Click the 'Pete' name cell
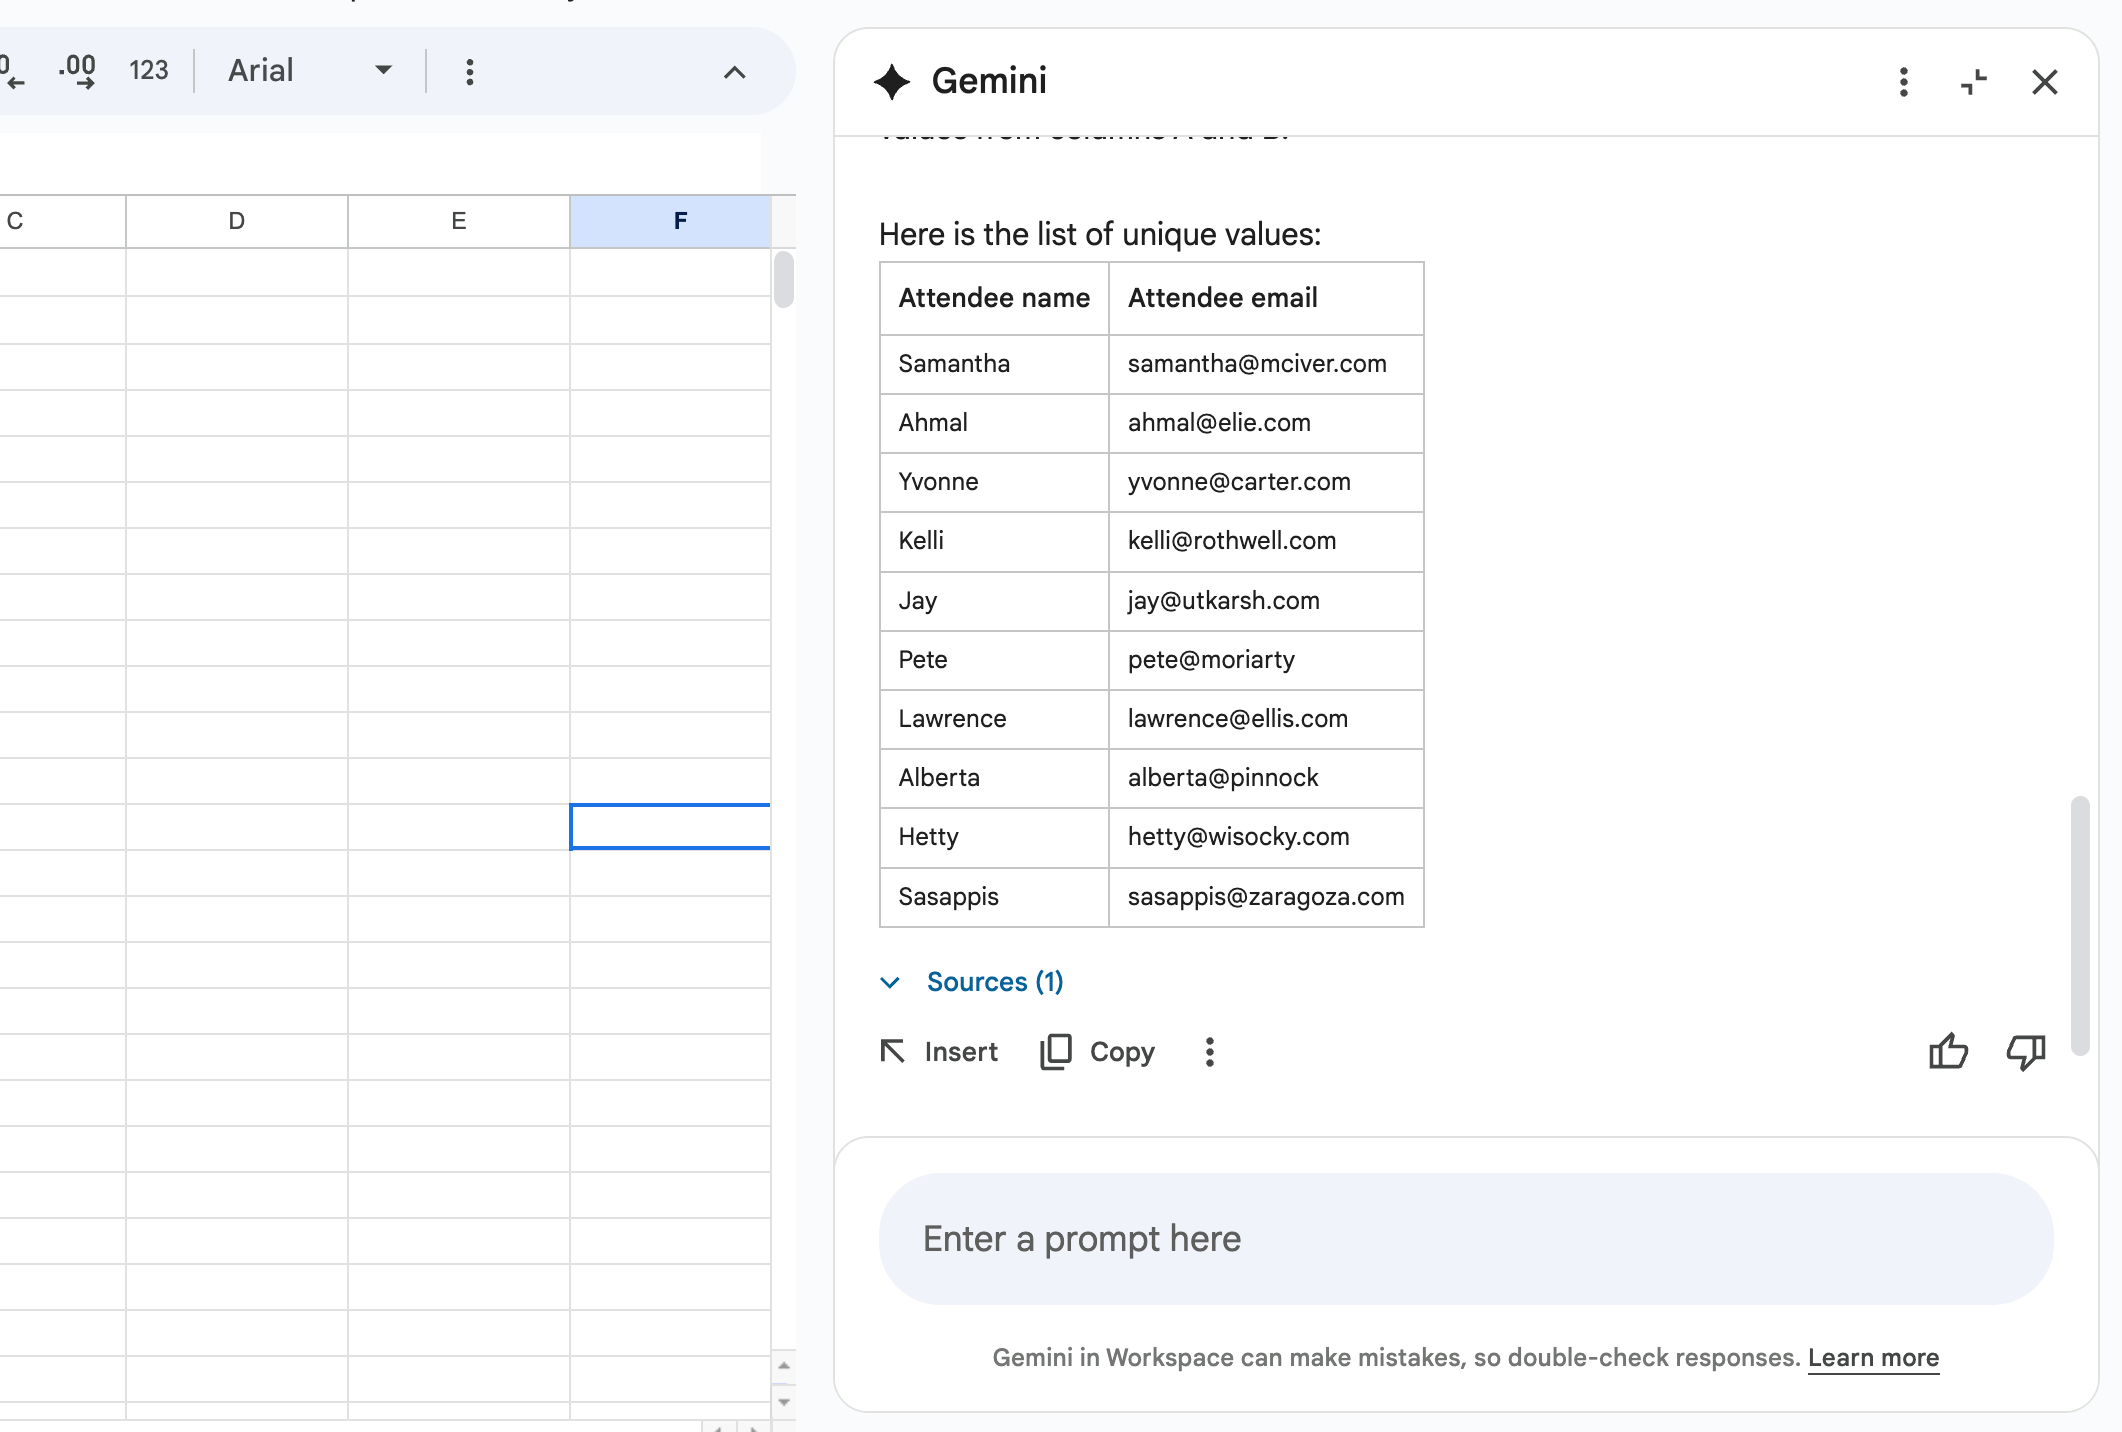 tap(994, 660)
